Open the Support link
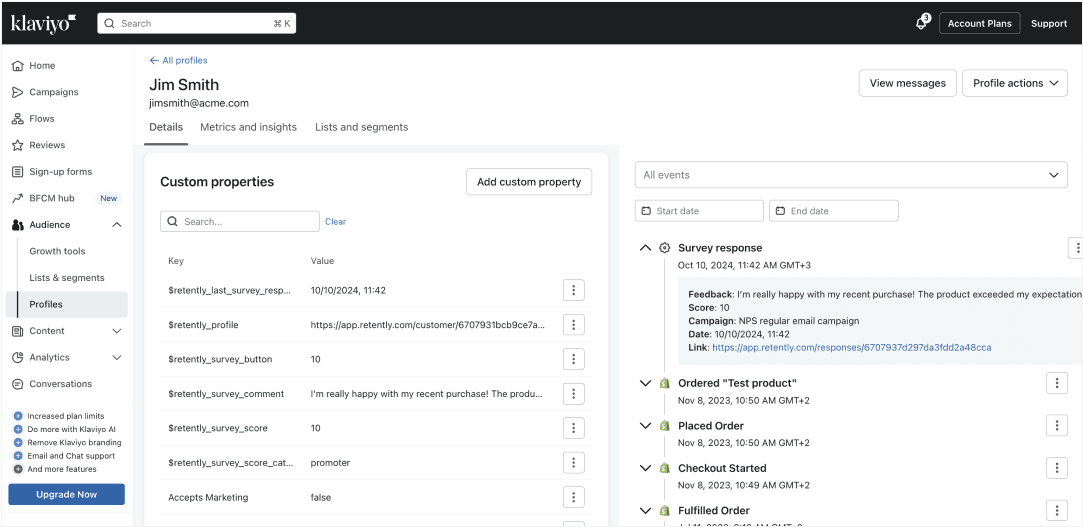The height and width of the screenshot is (527, 1083). pos(1049,23)
